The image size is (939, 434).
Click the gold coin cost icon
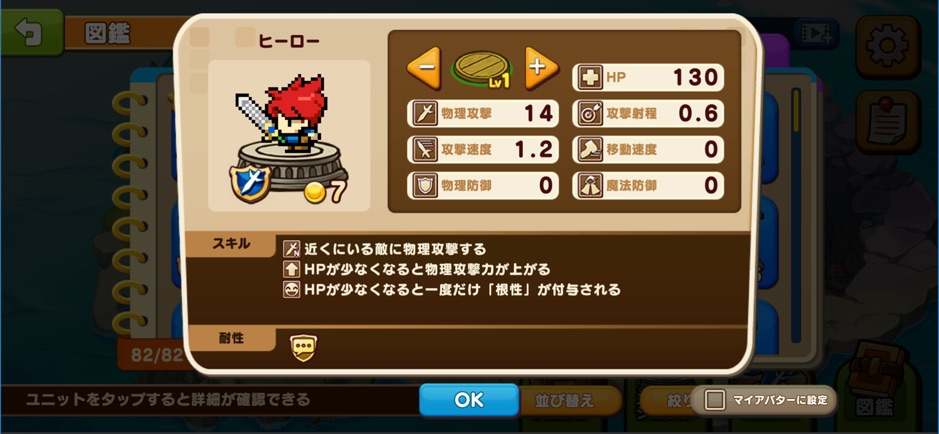pyautogui.click(x=315, y=192)
